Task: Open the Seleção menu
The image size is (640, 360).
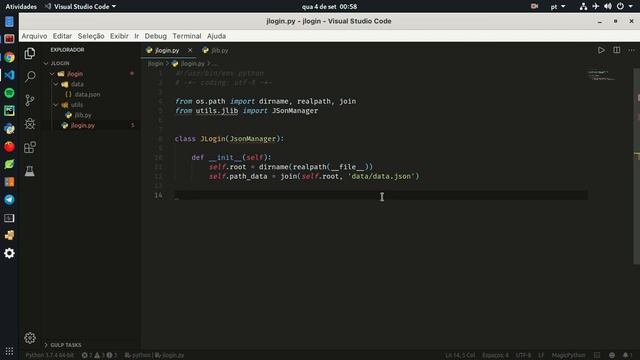Action: [x=91, y=36]
